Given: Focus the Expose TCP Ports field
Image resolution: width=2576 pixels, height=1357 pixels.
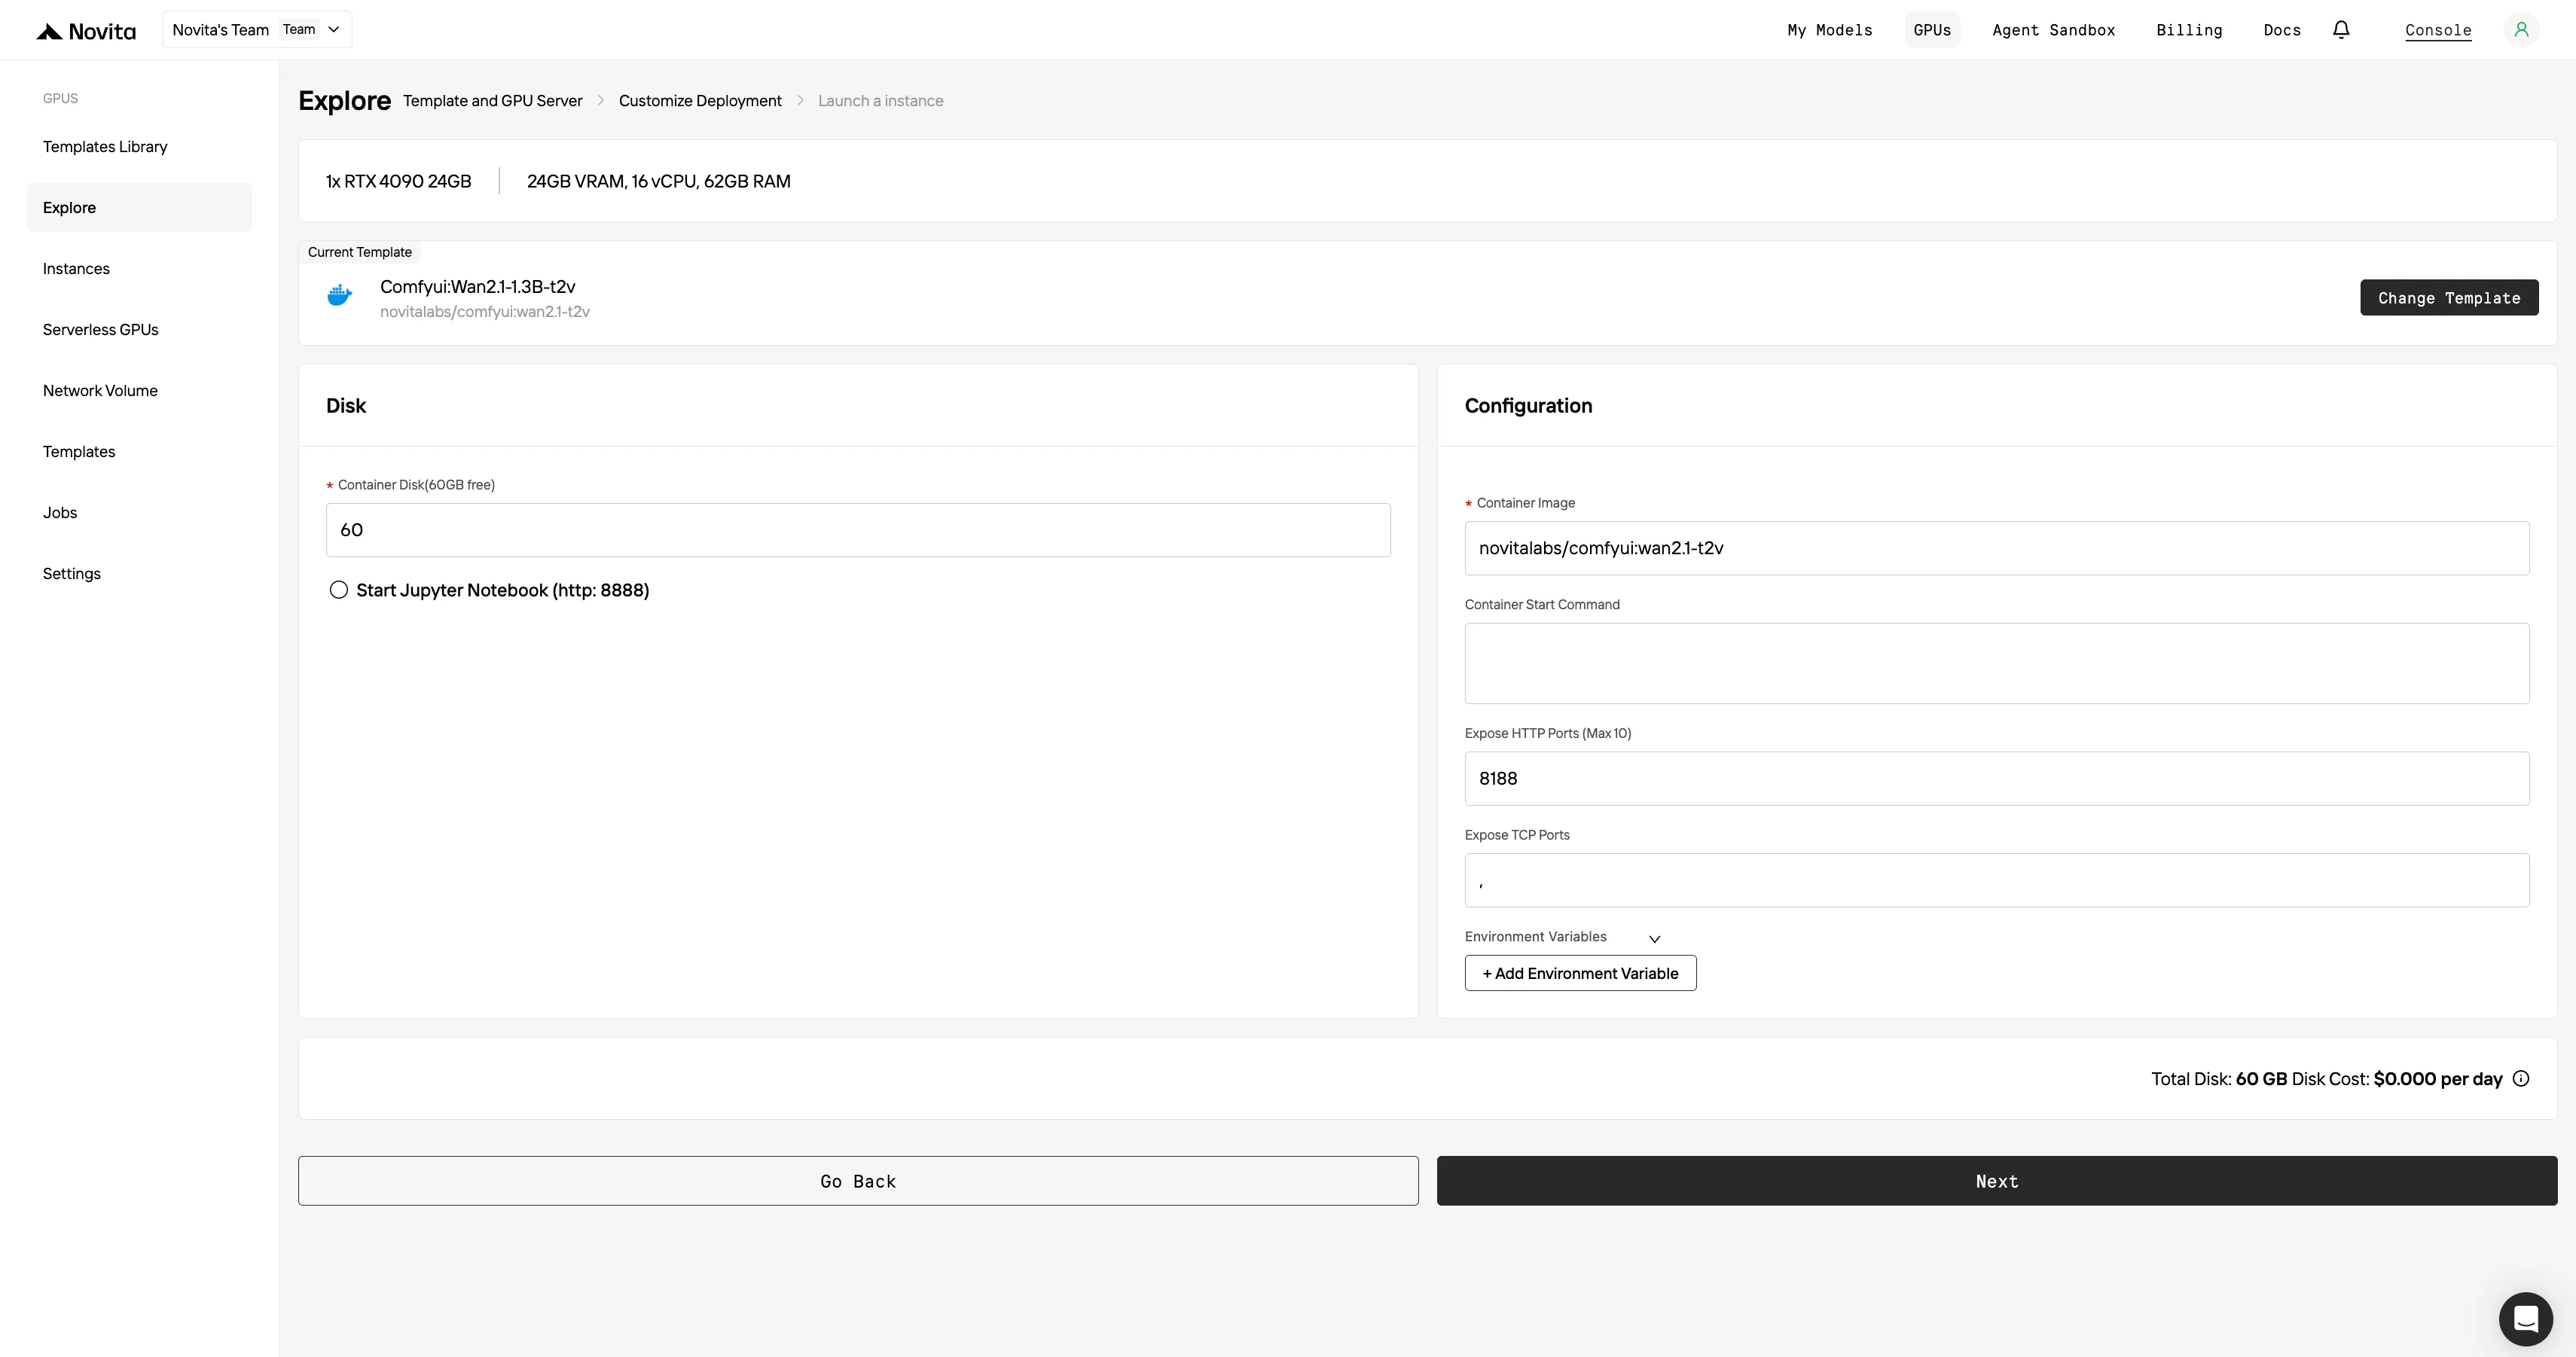Looking at the screenshot, I should click(1997, 880).
